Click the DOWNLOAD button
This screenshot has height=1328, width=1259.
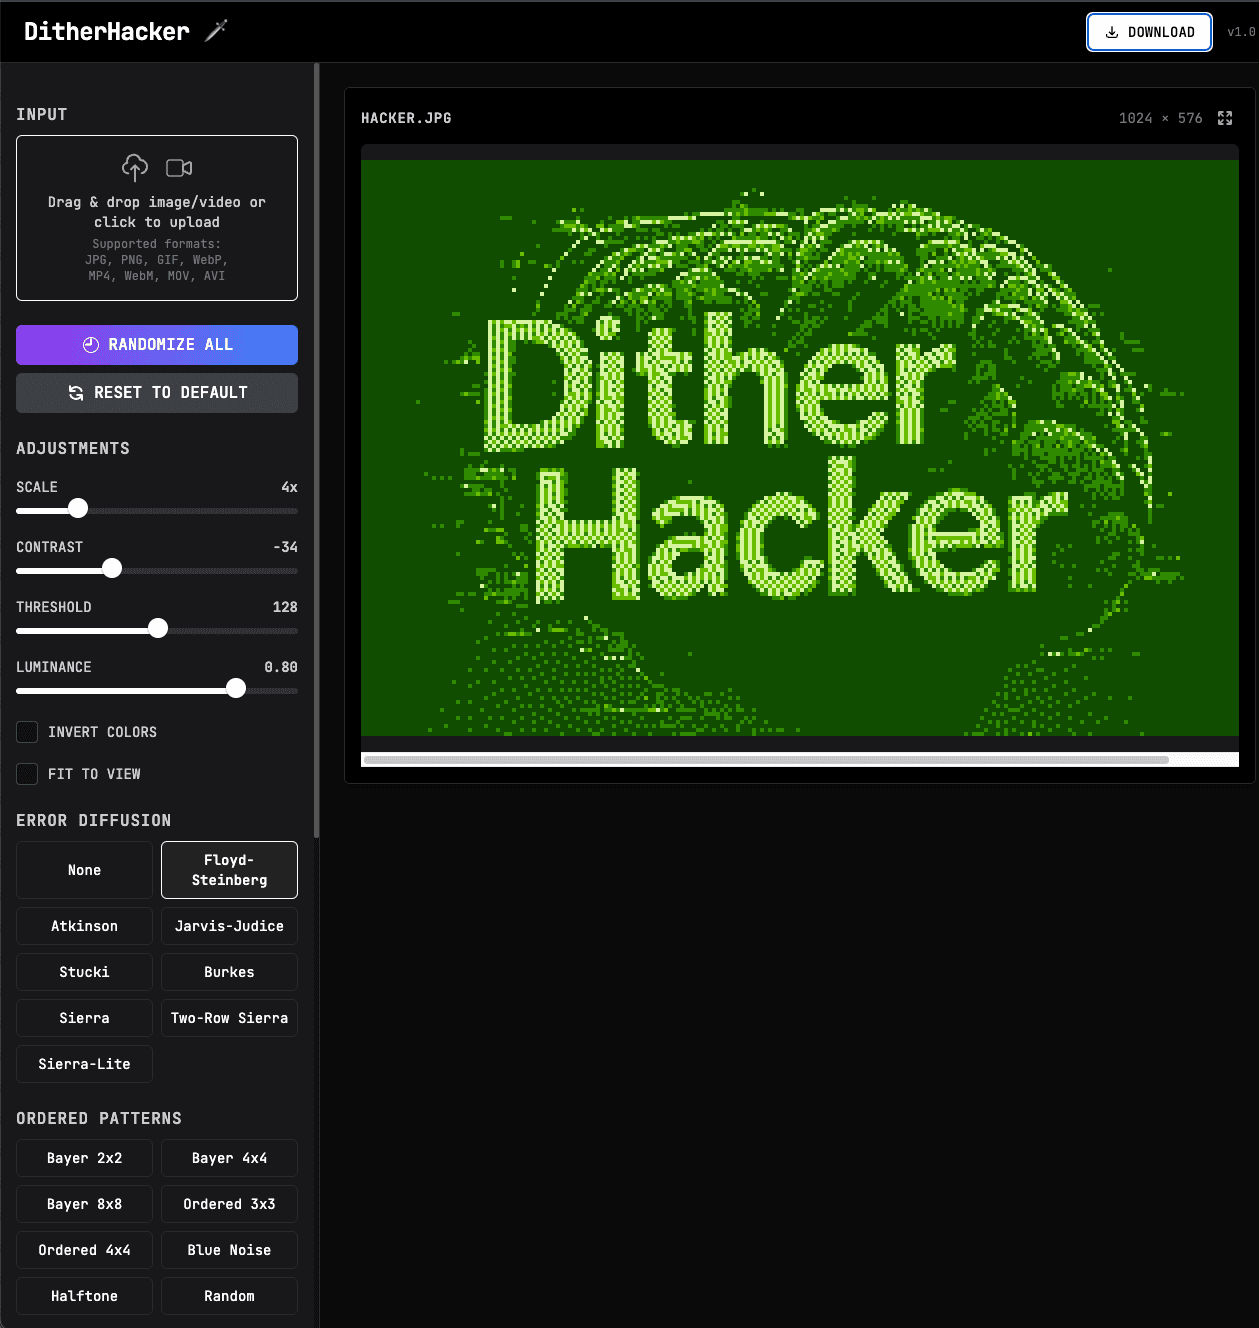(1149, 32)
